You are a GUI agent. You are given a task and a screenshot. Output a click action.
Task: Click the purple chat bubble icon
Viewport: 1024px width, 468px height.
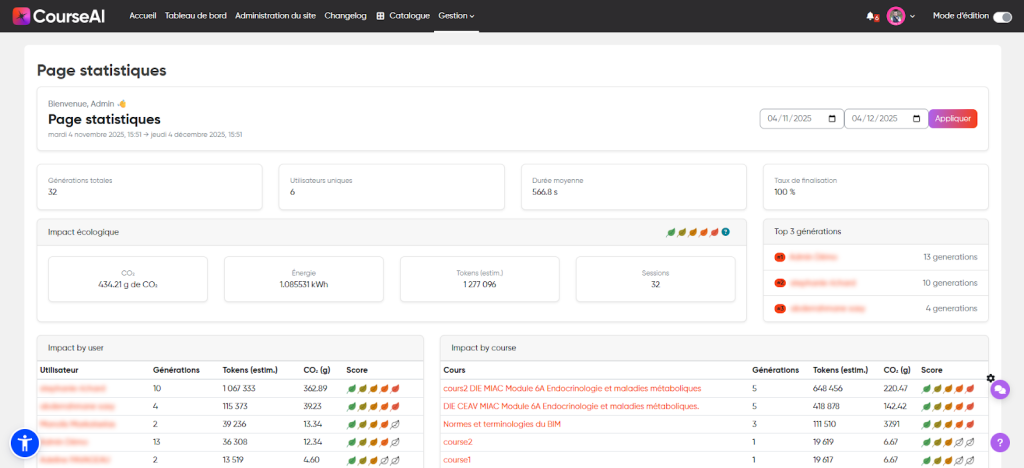pos(999,390)
